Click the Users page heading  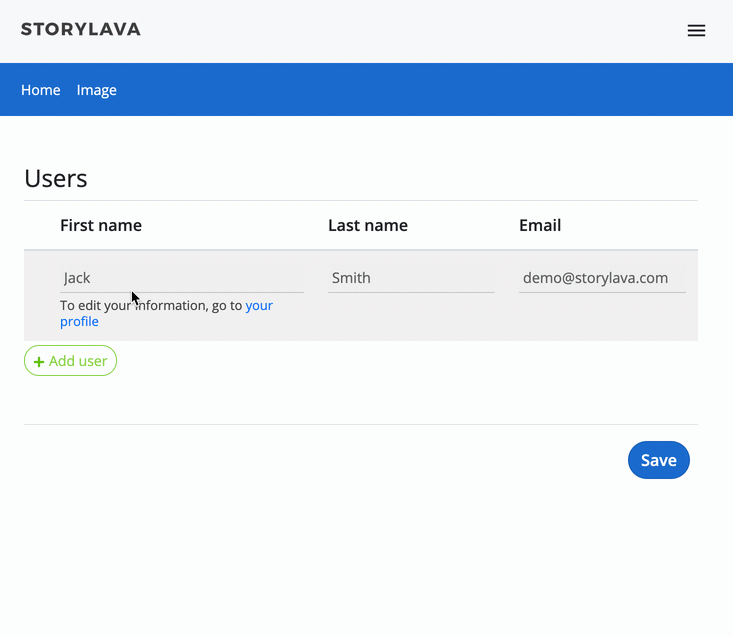[x=56, y=178]
